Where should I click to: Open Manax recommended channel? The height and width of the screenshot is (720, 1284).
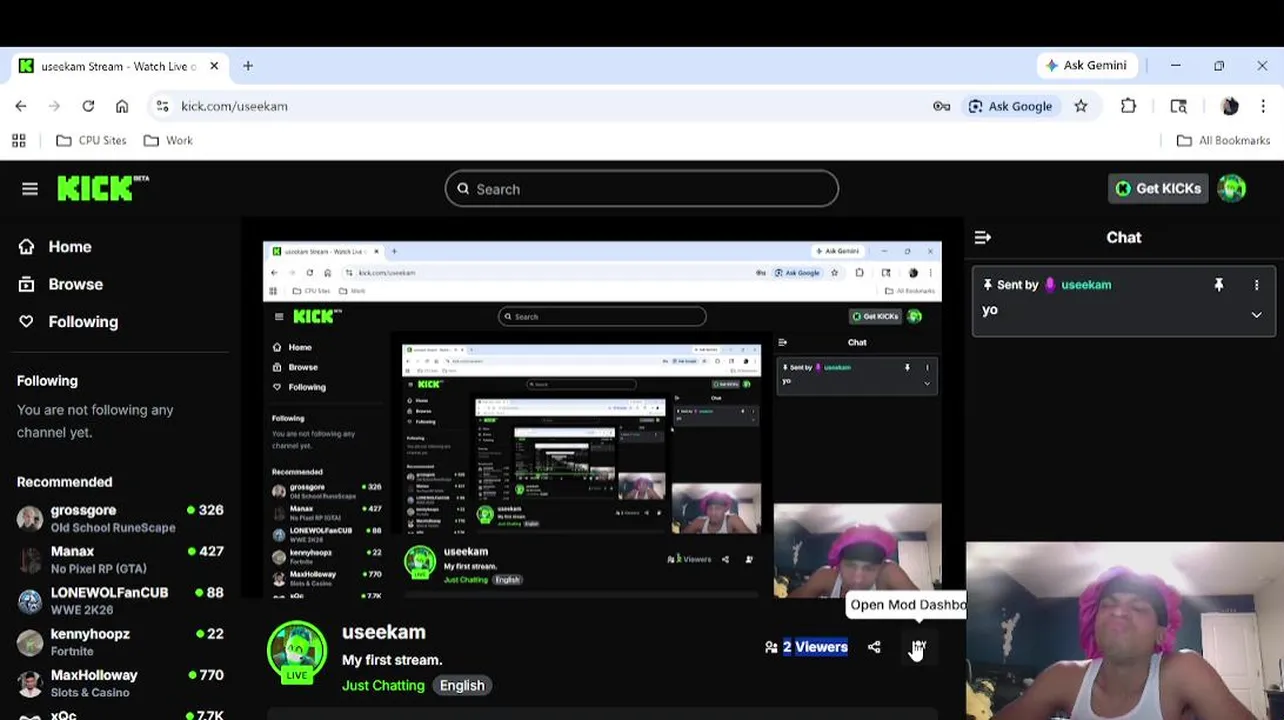click(120, 559)
